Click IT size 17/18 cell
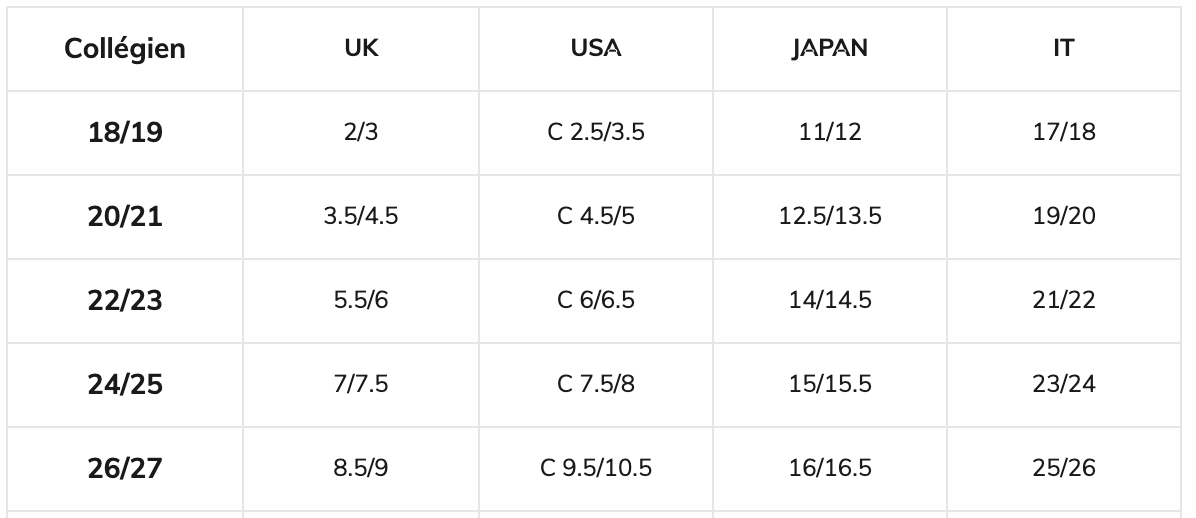Screen dimensions: 1196x518 [1064, 133]
